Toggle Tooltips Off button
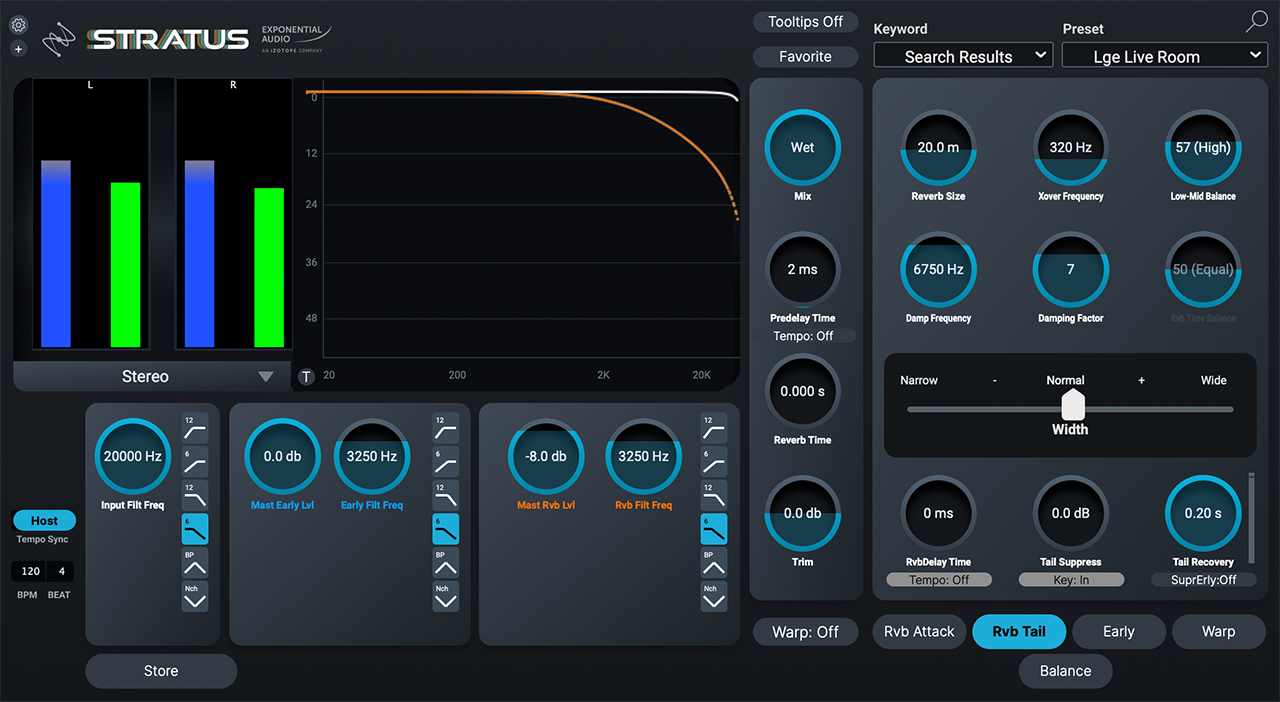The image size is (1280, 702). click(805, 22)
